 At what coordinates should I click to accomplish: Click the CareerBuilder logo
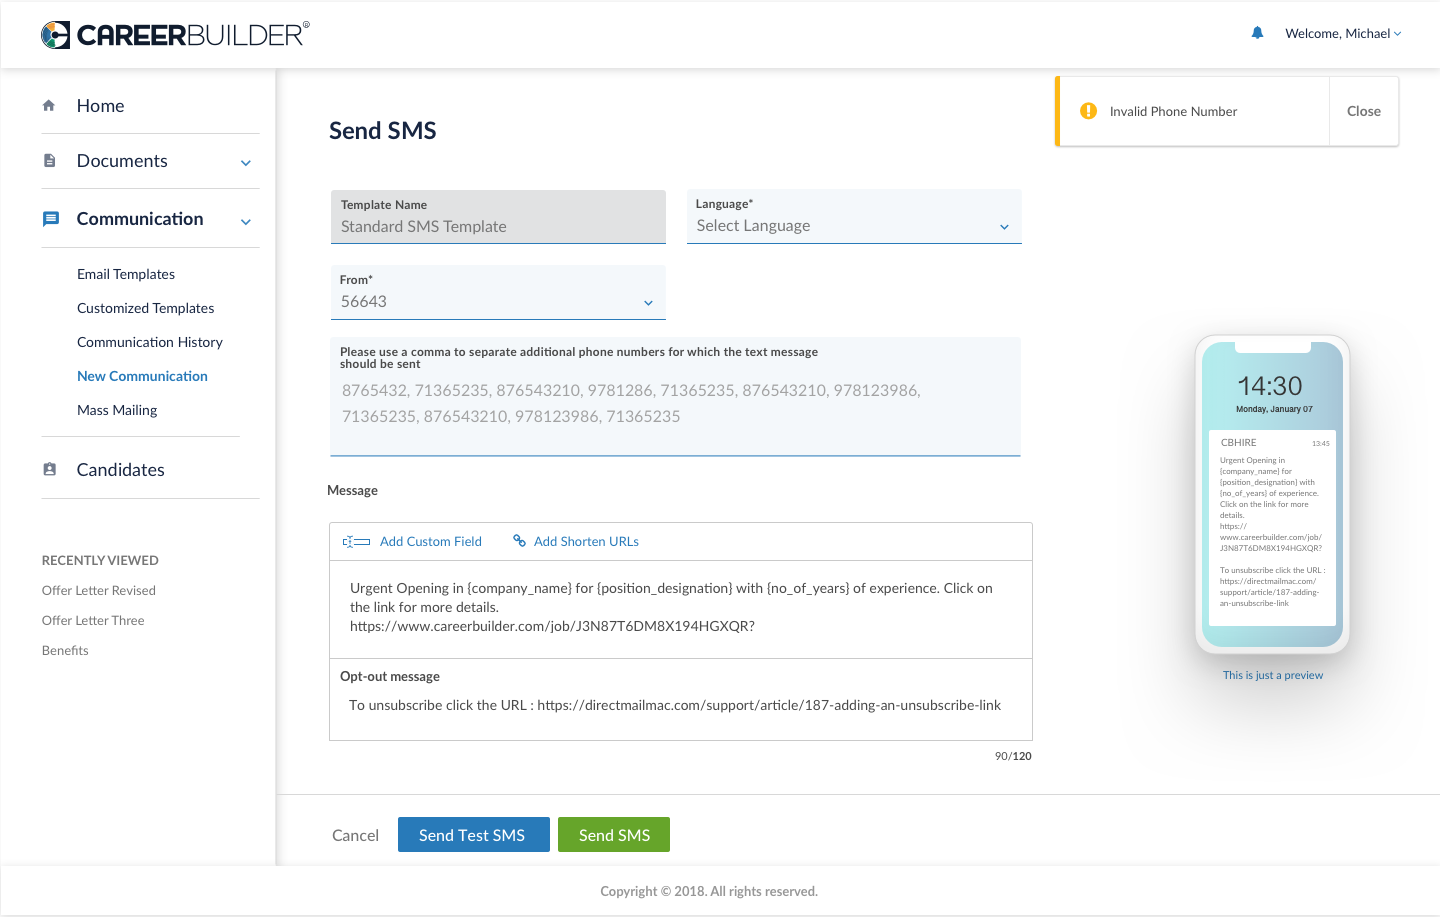click(x=175, y=35)
